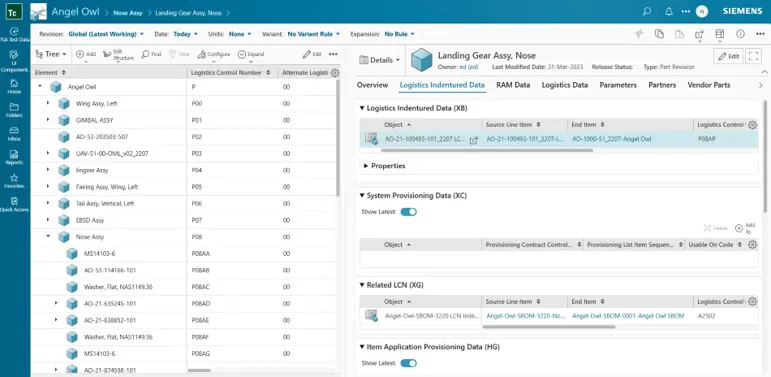Open notifications bell icon
771x377 pixels.
pos(669,11)
